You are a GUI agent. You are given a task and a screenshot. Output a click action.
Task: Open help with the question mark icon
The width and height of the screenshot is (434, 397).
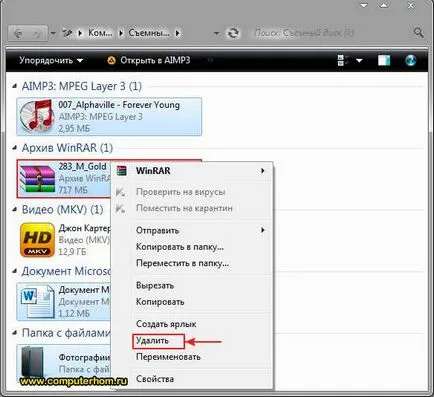(410, 60)
